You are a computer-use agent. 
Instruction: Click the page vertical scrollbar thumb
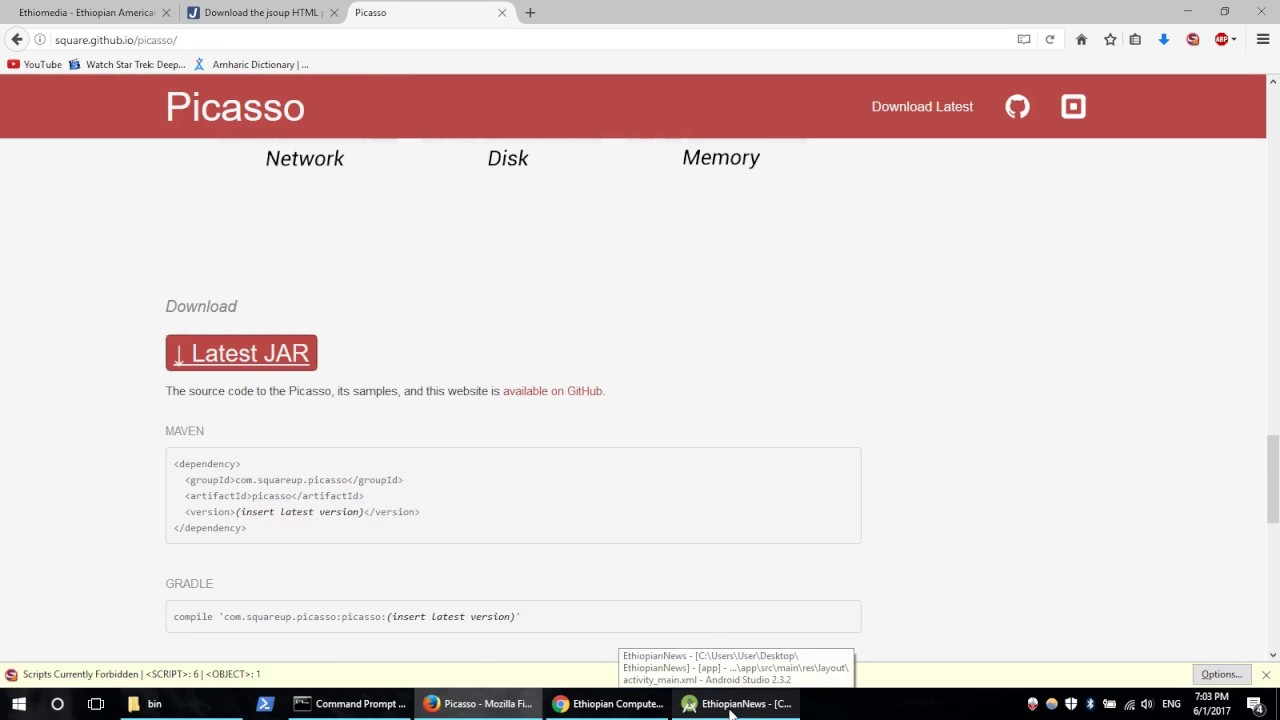tap(1273, 478)
